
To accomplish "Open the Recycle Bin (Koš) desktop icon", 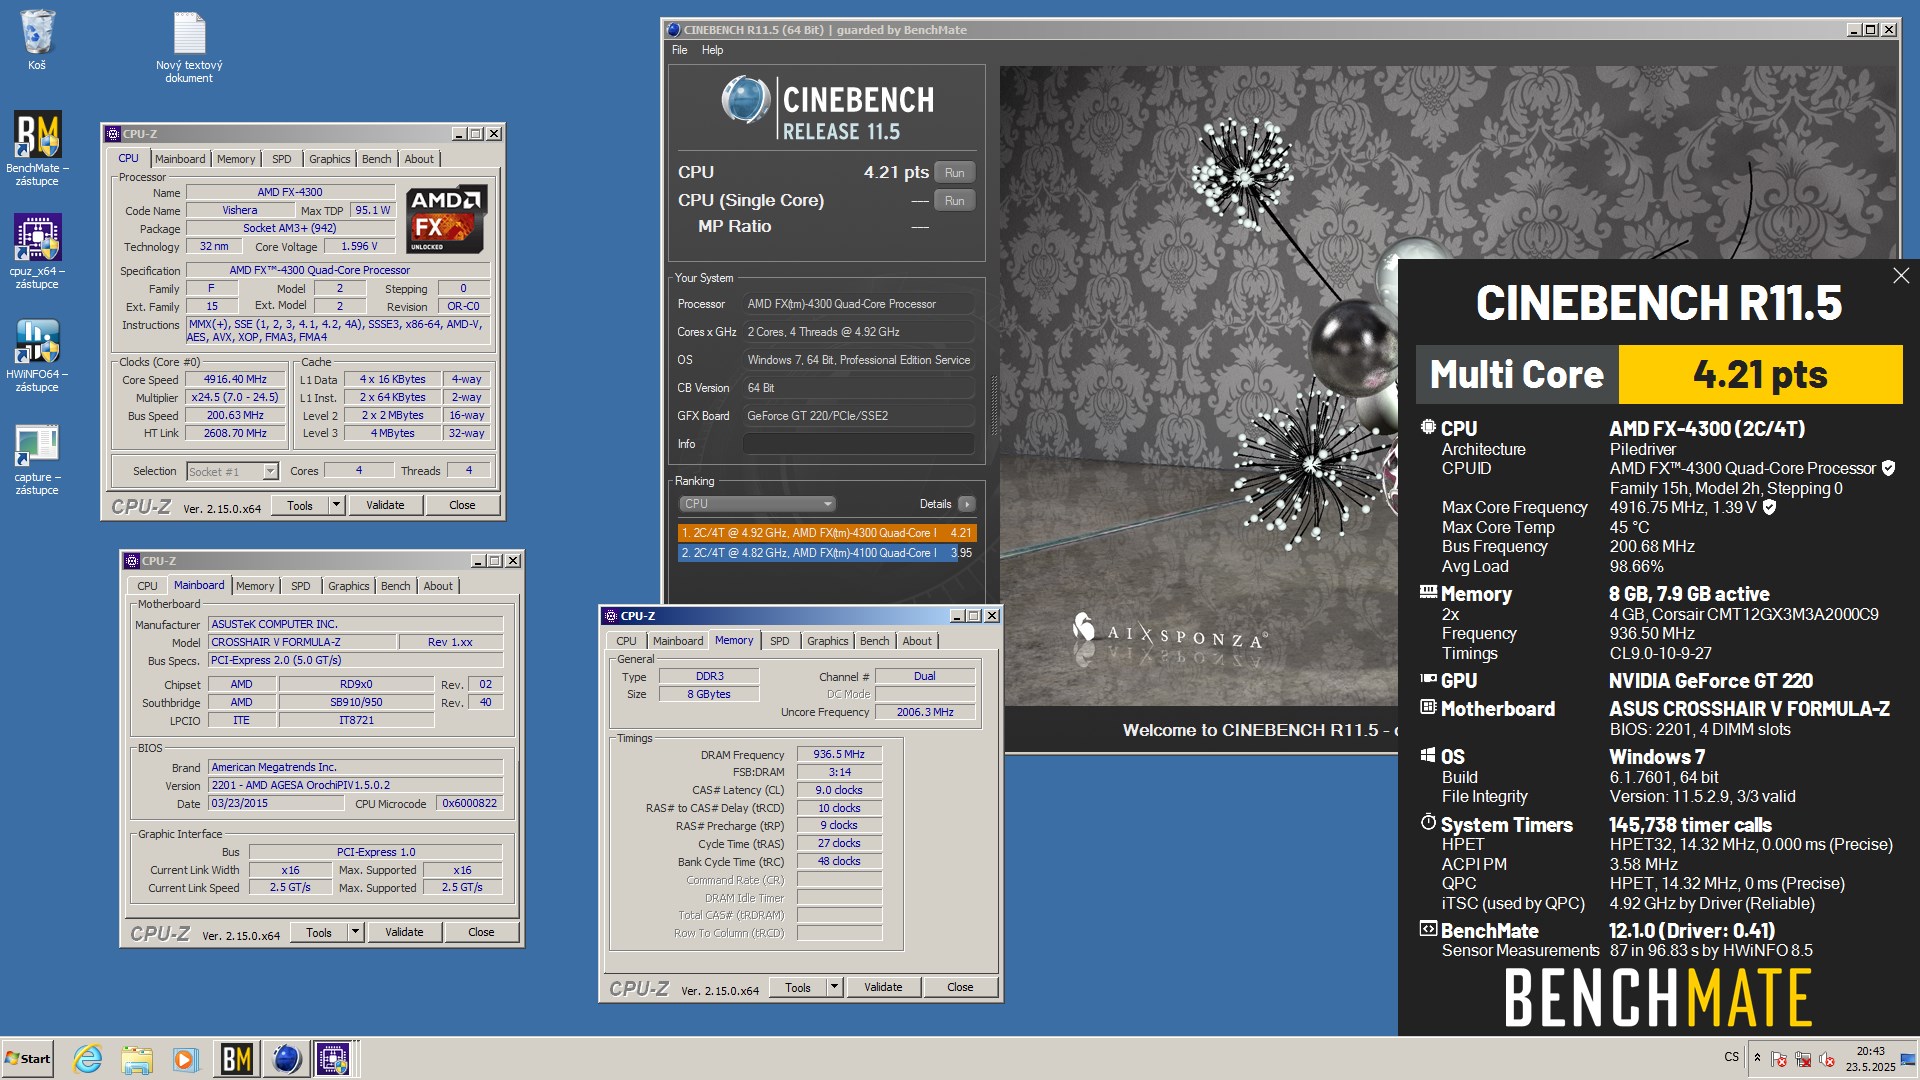I will point(37,40).
